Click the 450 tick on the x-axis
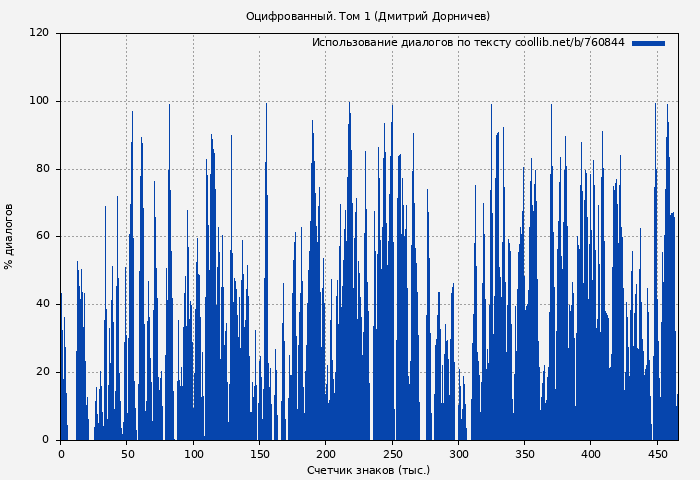The image size is (700, 480). 657,454
